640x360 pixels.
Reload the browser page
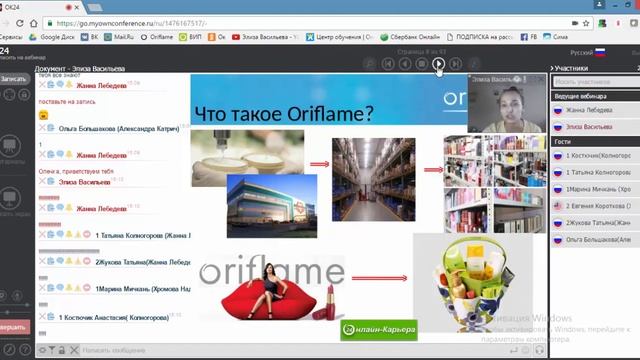pos(20,23)
